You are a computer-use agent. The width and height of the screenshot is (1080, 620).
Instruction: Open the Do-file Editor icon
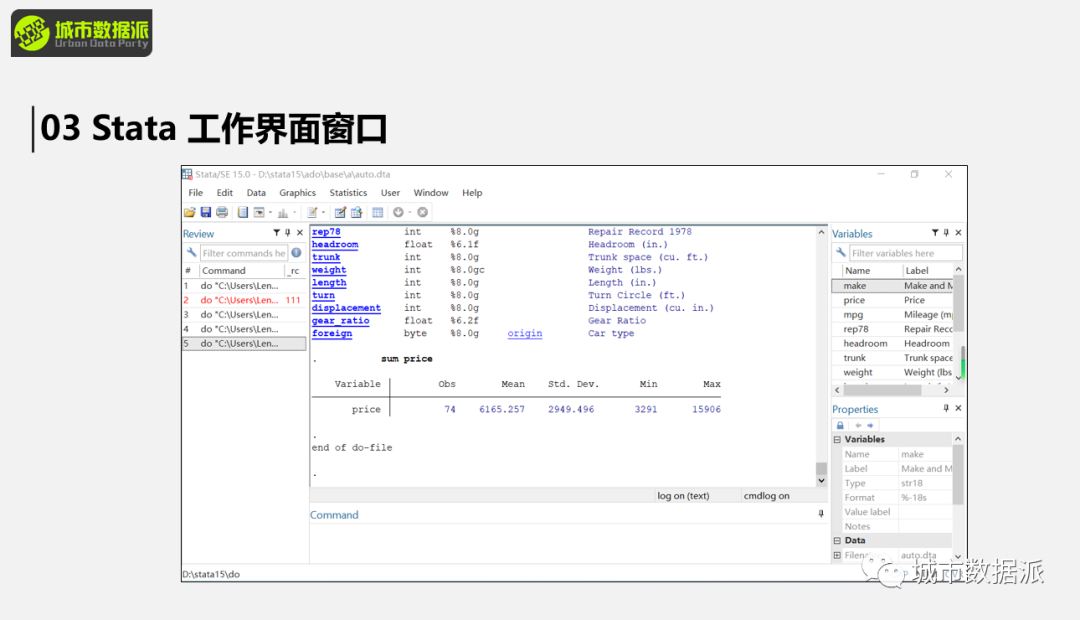(x=312, y=212)
